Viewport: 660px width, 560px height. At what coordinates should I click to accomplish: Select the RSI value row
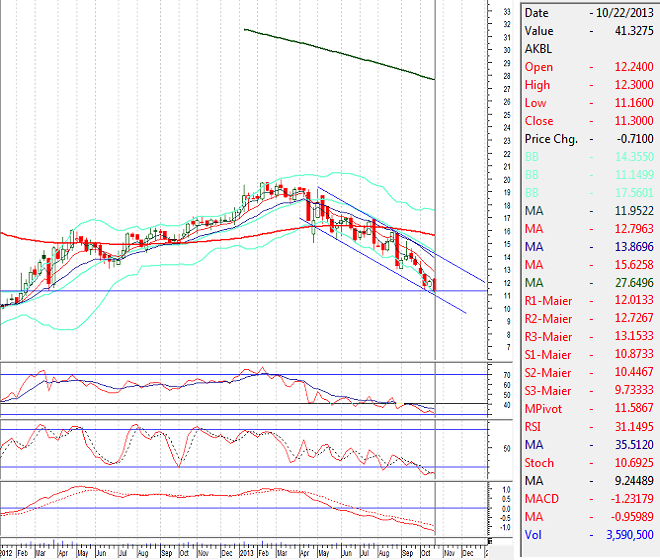(x=590, y=427)
